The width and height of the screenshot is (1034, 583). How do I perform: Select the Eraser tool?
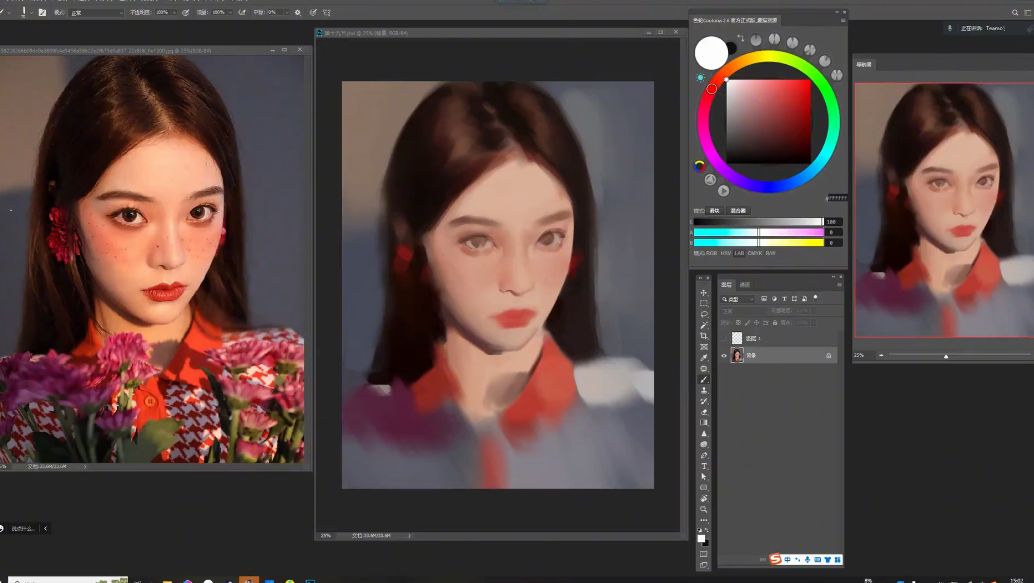pos(704,412)
